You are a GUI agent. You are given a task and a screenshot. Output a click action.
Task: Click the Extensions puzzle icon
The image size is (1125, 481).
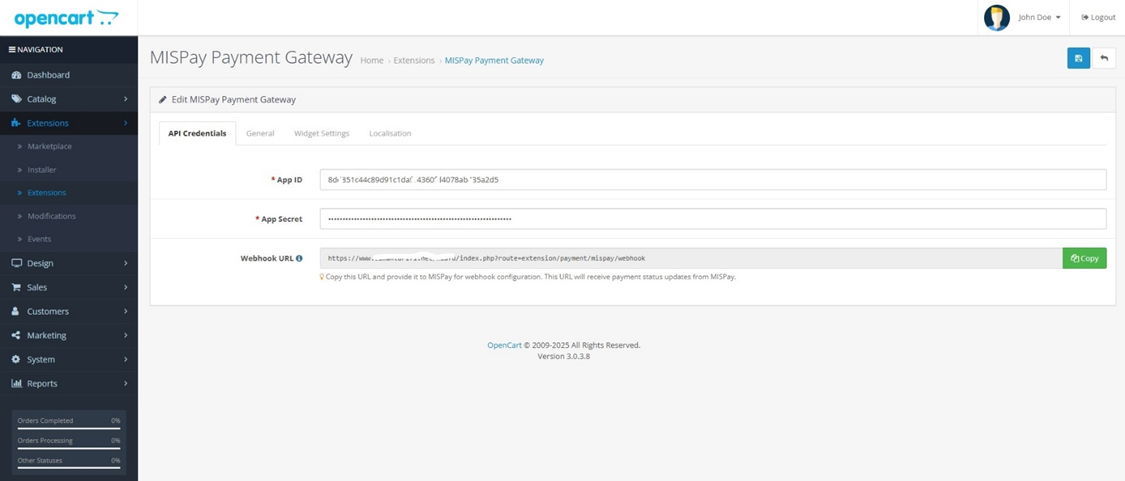click(17, 123)
